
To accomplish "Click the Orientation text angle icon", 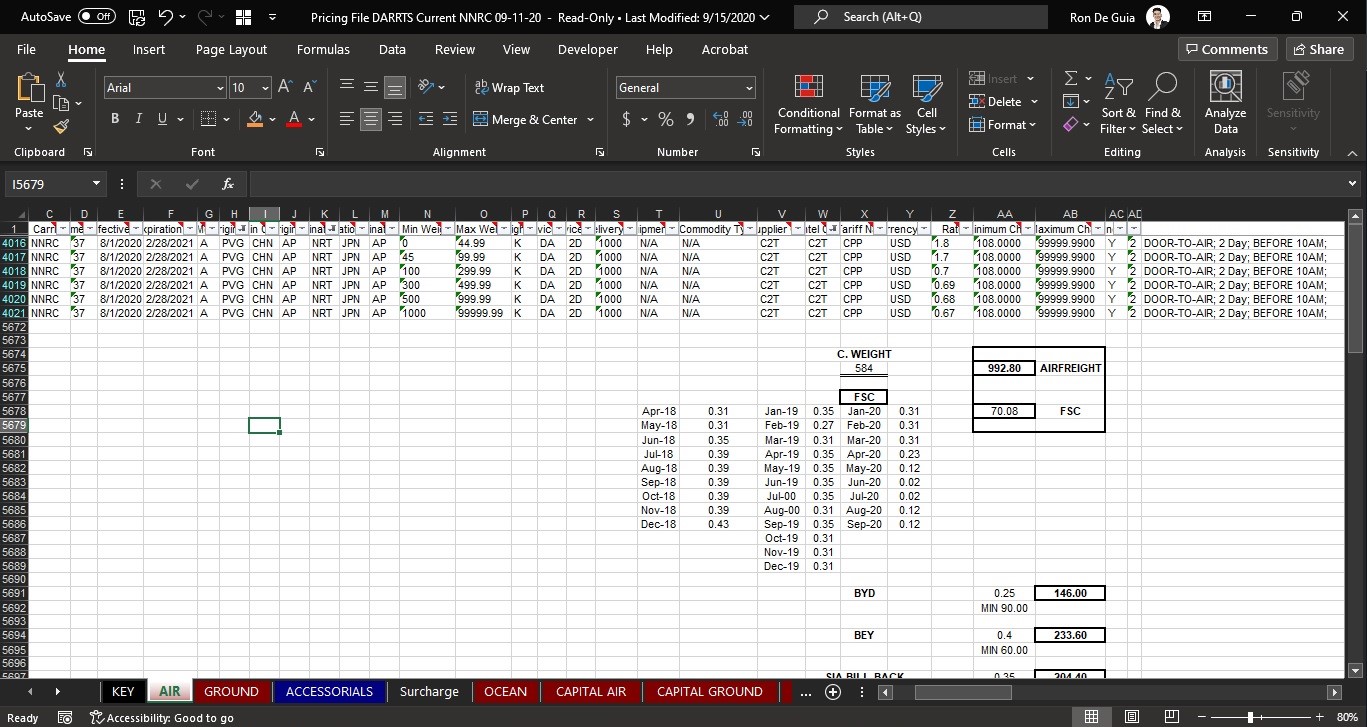I will pyautogui.click(x=425, y=88).
